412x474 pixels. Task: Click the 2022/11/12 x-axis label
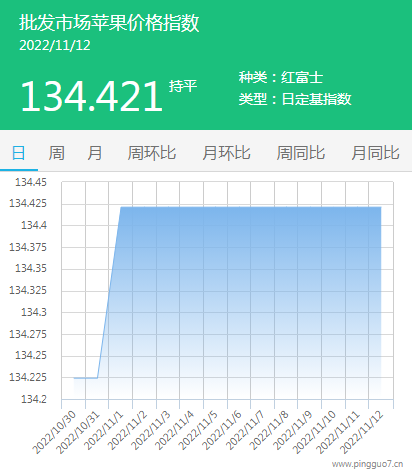click(362, 432)
